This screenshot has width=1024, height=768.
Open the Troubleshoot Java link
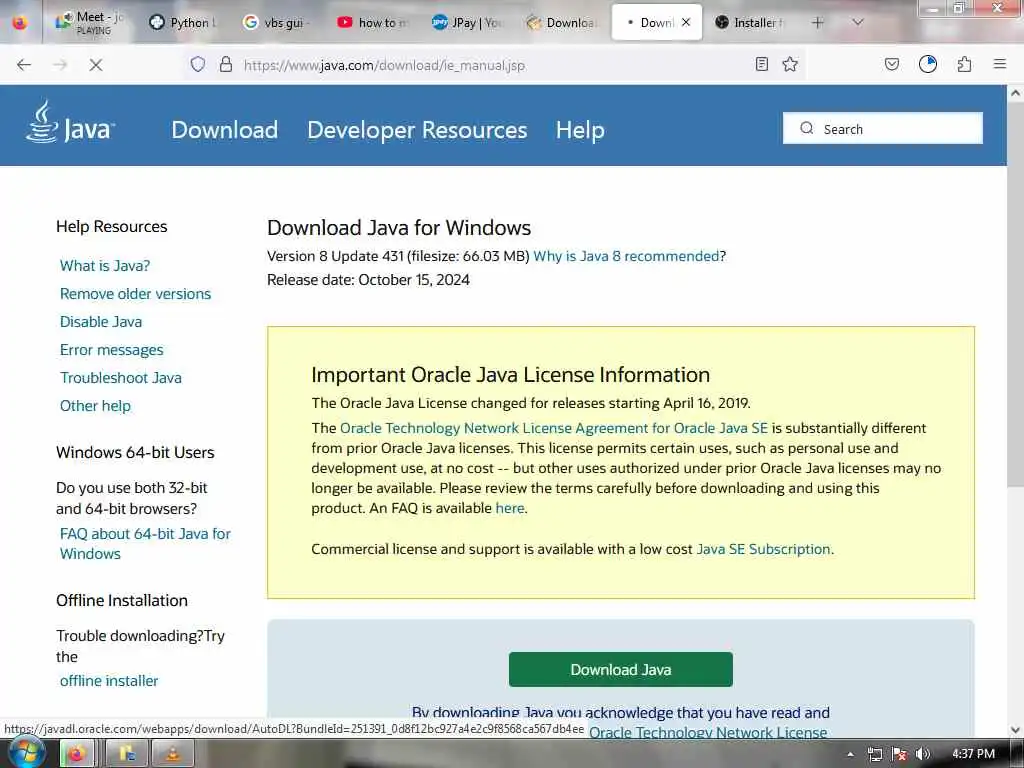[121, 377]
